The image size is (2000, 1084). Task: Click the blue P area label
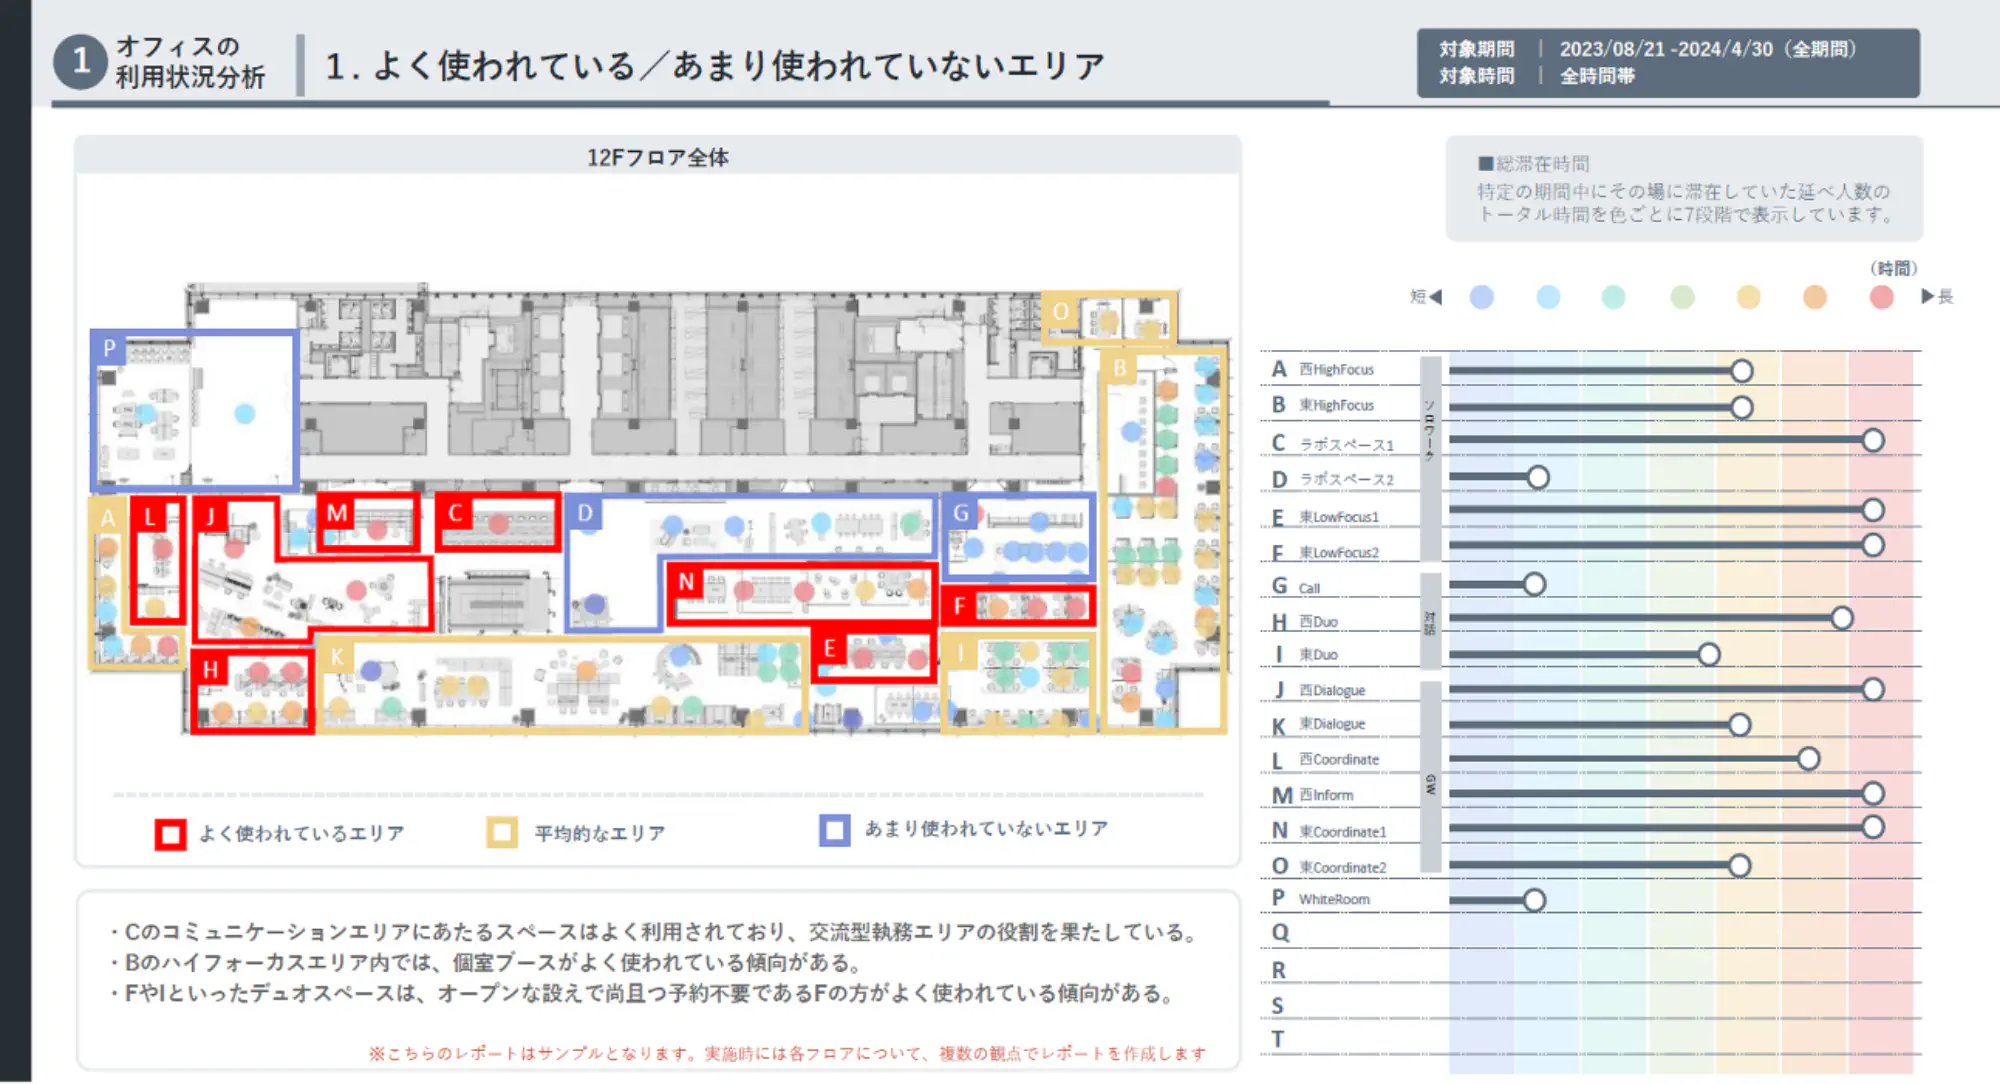109,348
